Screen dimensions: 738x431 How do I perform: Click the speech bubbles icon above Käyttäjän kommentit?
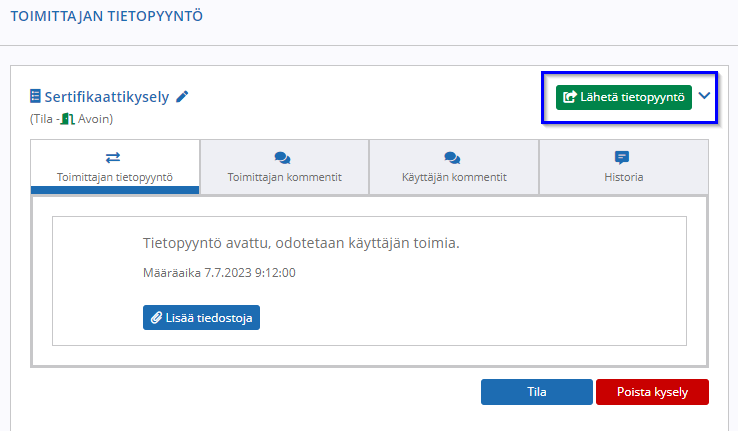pos(452,158)
